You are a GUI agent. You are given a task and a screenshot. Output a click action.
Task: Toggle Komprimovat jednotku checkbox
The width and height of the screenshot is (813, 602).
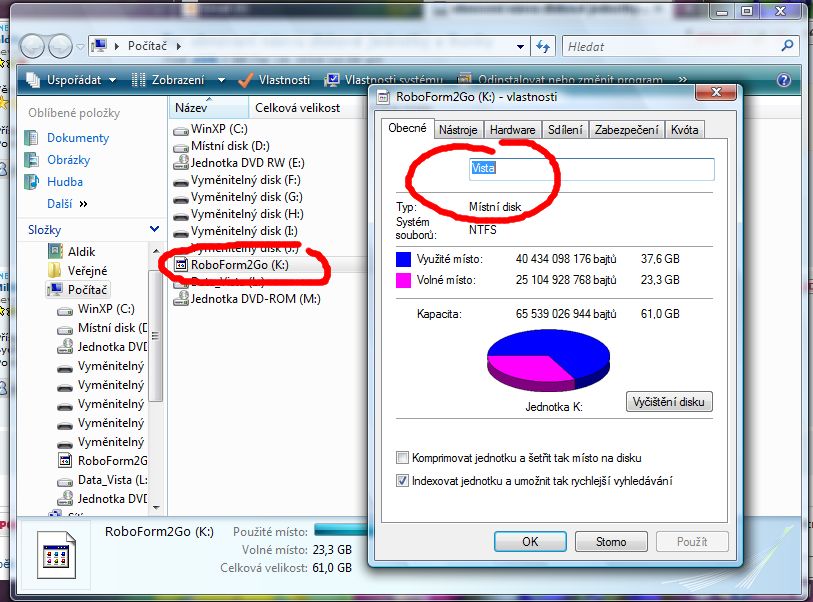(x=402, y=458)
